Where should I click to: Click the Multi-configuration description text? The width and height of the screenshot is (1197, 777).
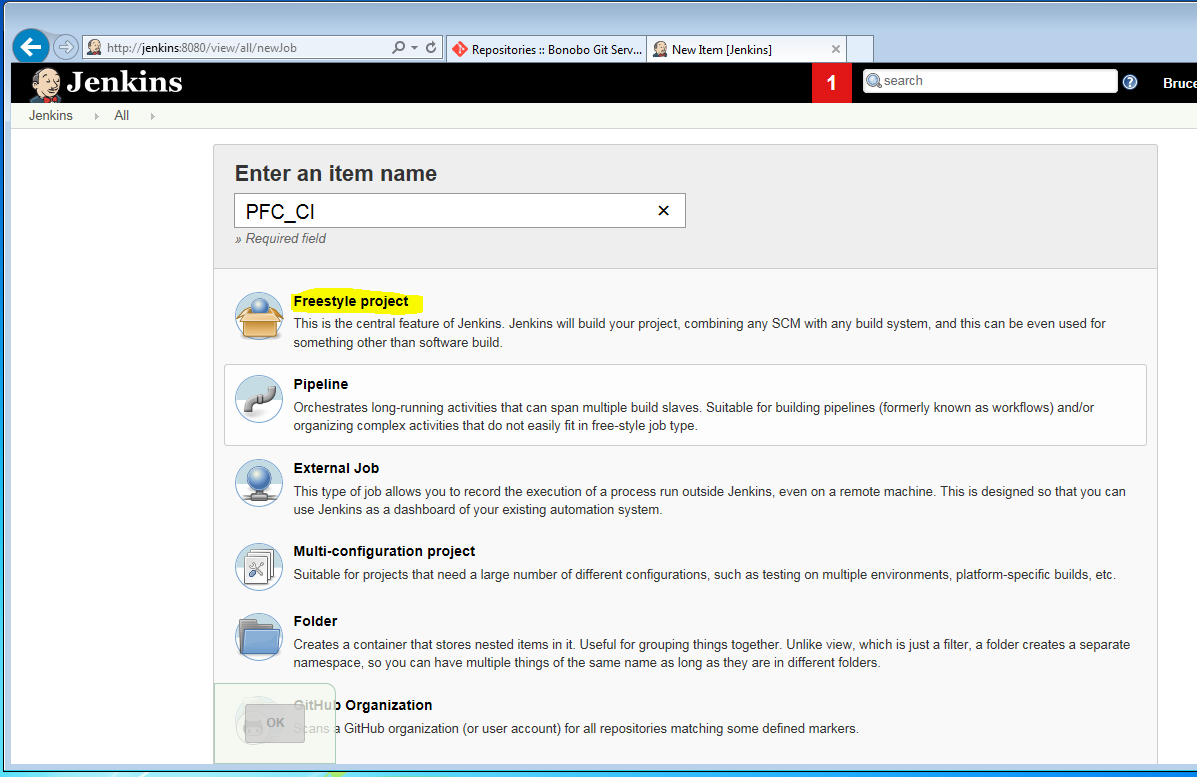point(705,575)
